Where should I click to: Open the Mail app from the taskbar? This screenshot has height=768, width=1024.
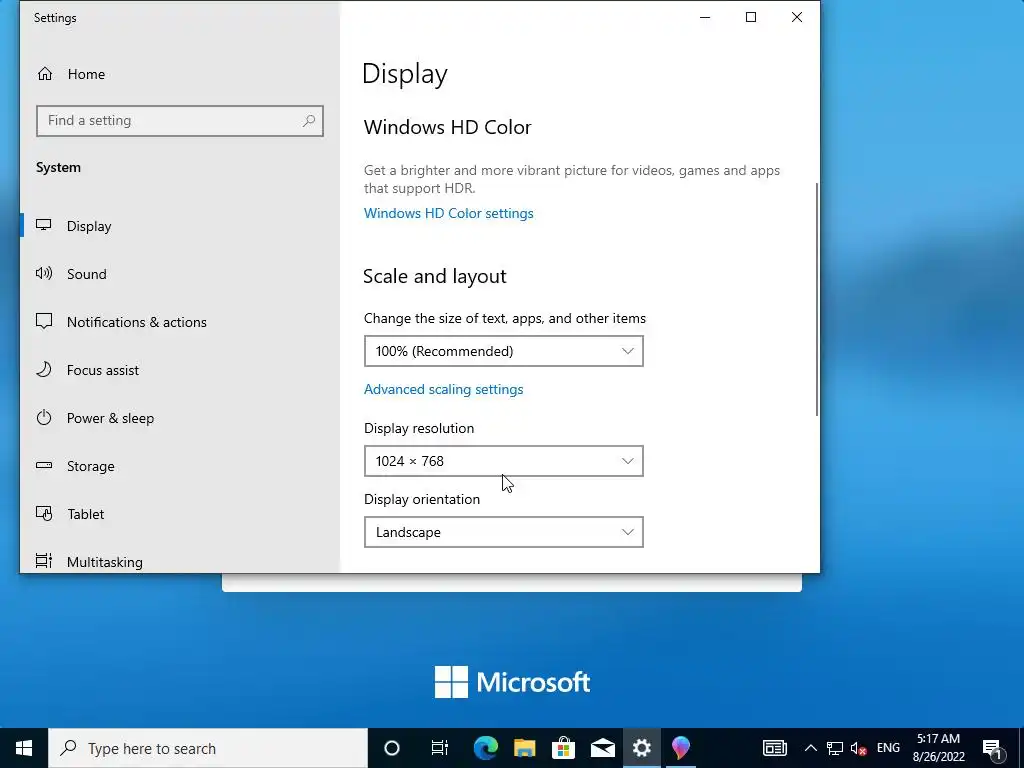(602, 748)
